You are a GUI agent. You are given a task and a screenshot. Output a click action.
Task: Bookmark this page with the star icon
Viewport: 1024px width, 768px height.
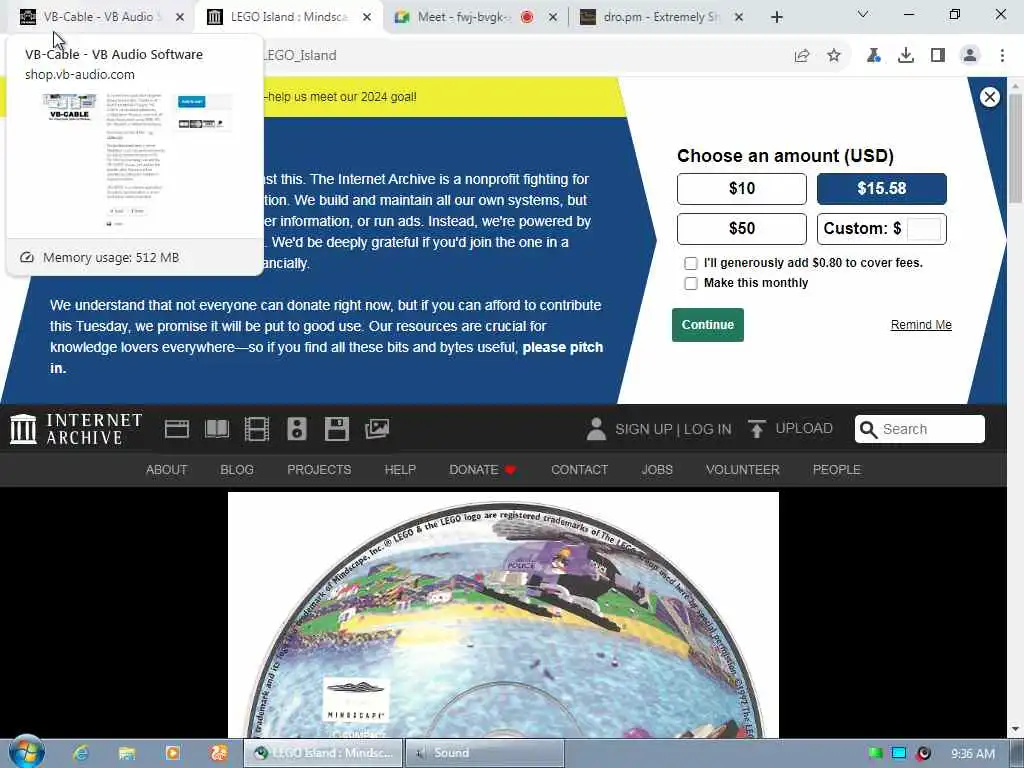click(834, 56)
